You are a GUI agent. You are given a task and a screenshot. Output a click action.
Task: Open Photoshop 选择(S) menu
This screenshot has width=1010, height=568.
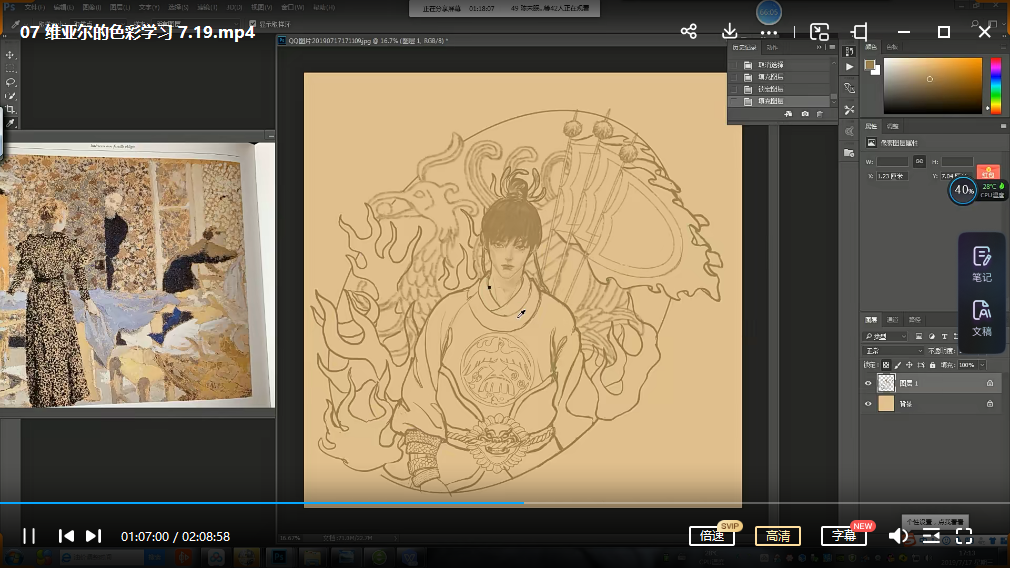(x=178, y=7)
